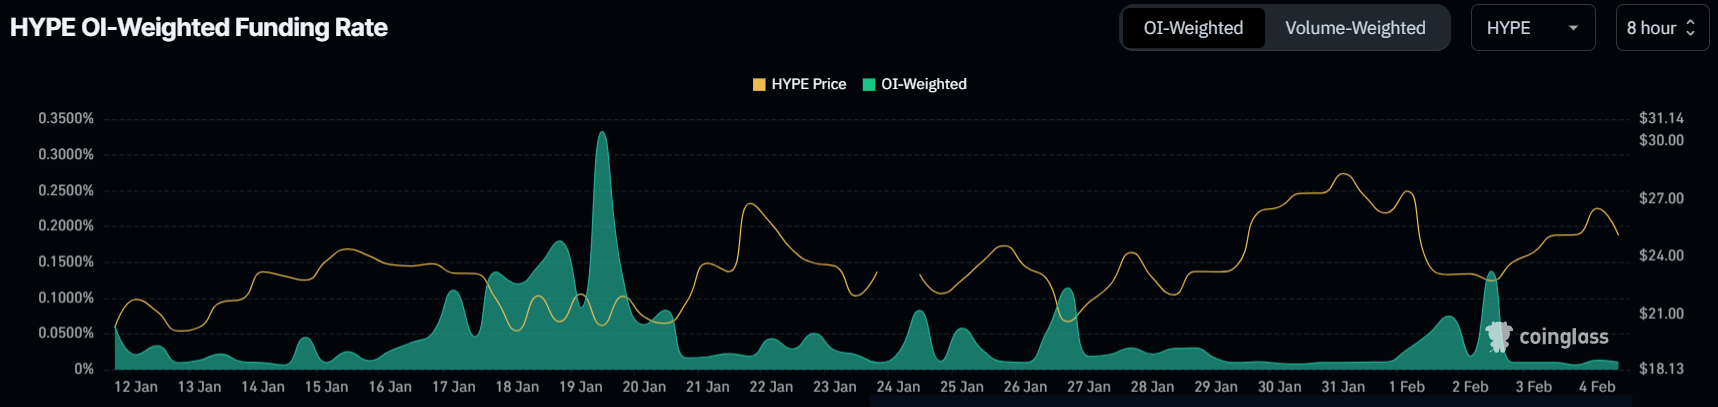
Task: Switch to the Volume-Weighted tab
Action: pyautogui.click(x=1355, y=28)
